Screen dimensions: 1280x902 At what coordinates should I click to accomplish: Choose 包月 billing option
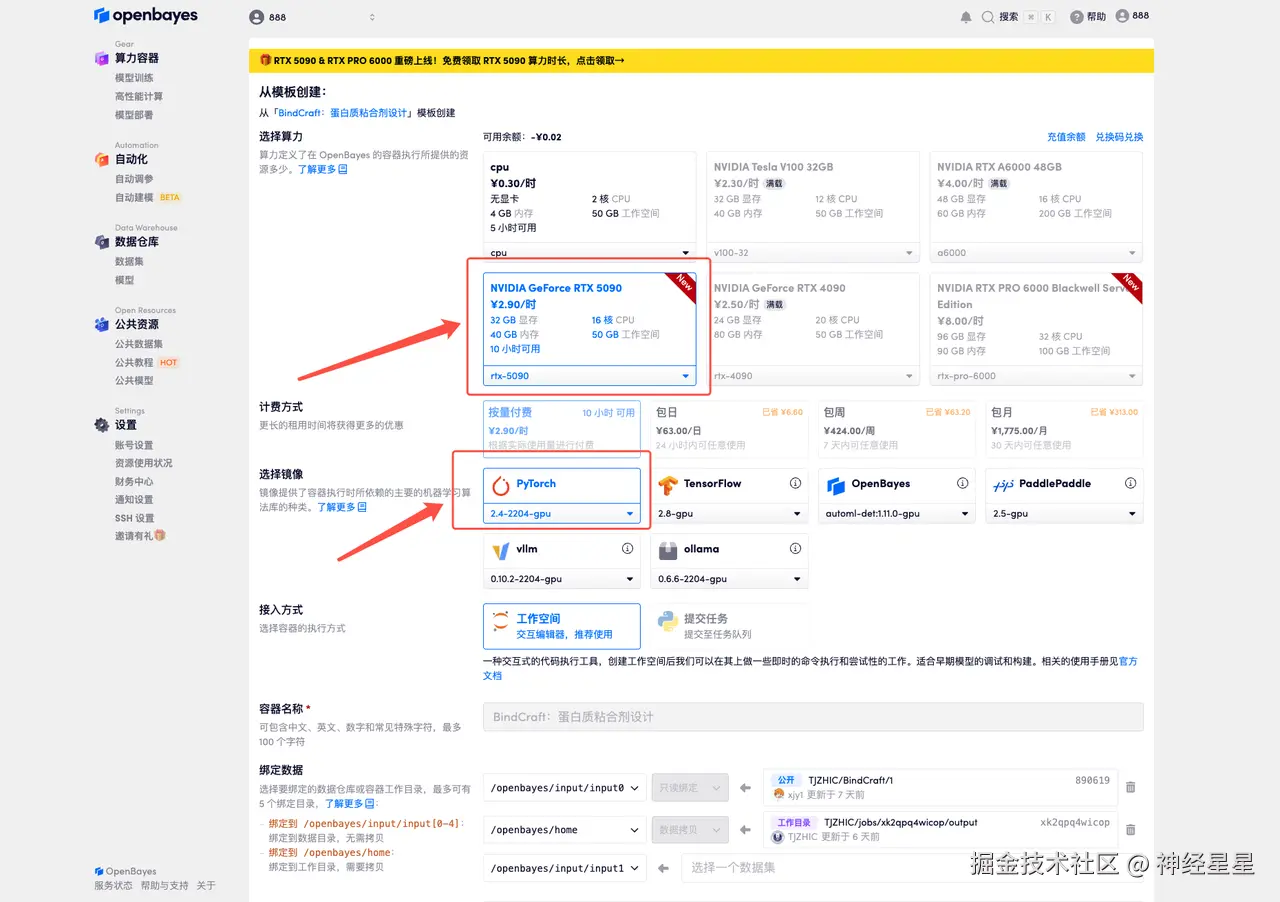coord(1064,427)
